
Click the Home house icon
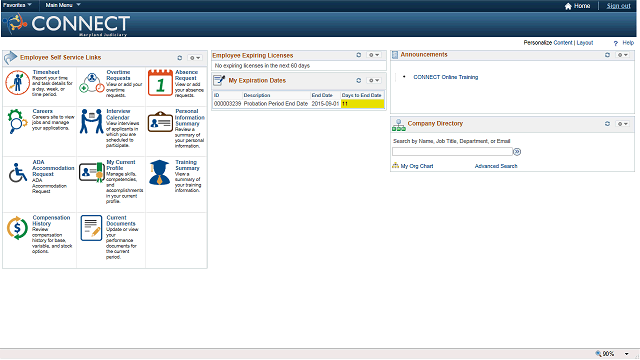(568, 6)
